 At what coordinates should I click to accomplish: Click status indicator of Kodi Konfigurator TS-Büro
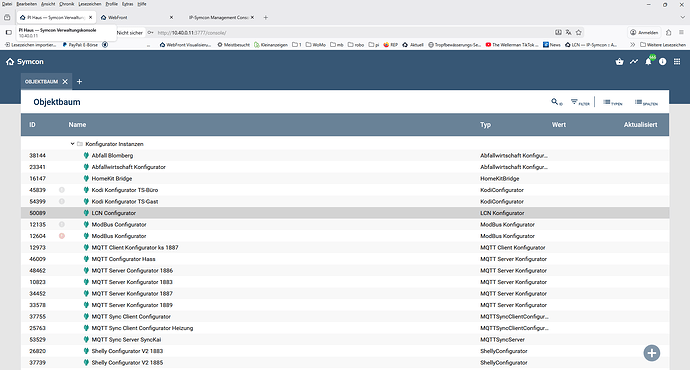pyautogui.click(x=62, y=190)
